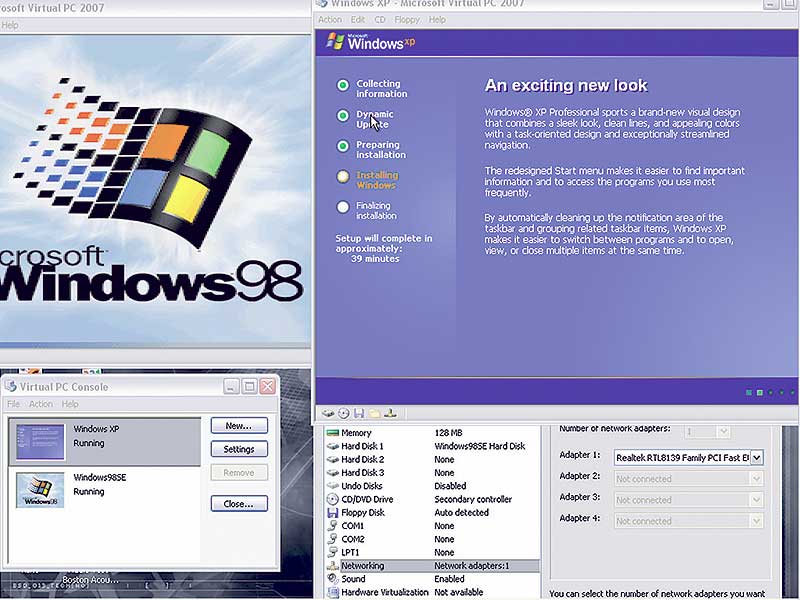The width and height of the screenshot is (800, 600).
Task: Click the Virtual PC Console title bar icon
Action: pyautogui.click(x=11, y=386)
